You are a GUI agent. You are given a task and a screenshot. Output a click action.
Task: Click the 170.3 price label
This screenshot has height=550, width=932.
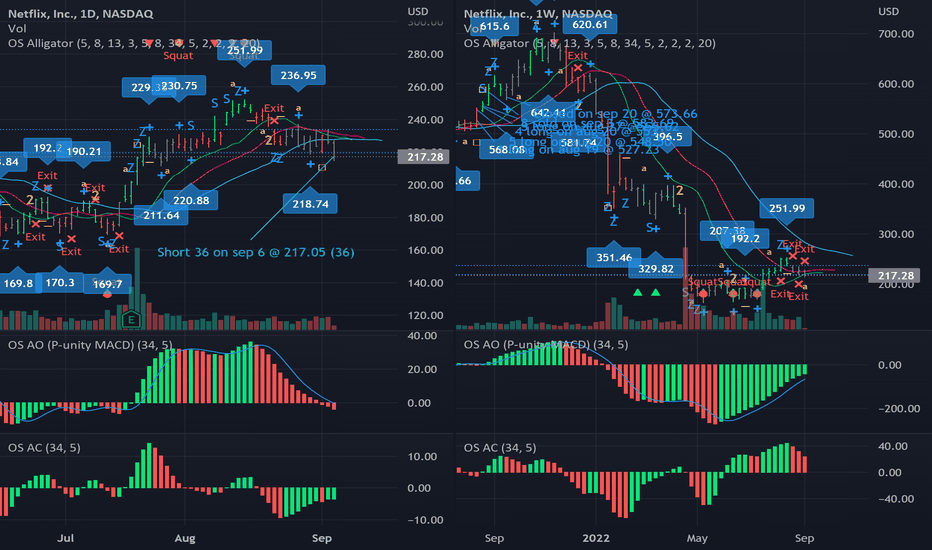click(59, 282)
